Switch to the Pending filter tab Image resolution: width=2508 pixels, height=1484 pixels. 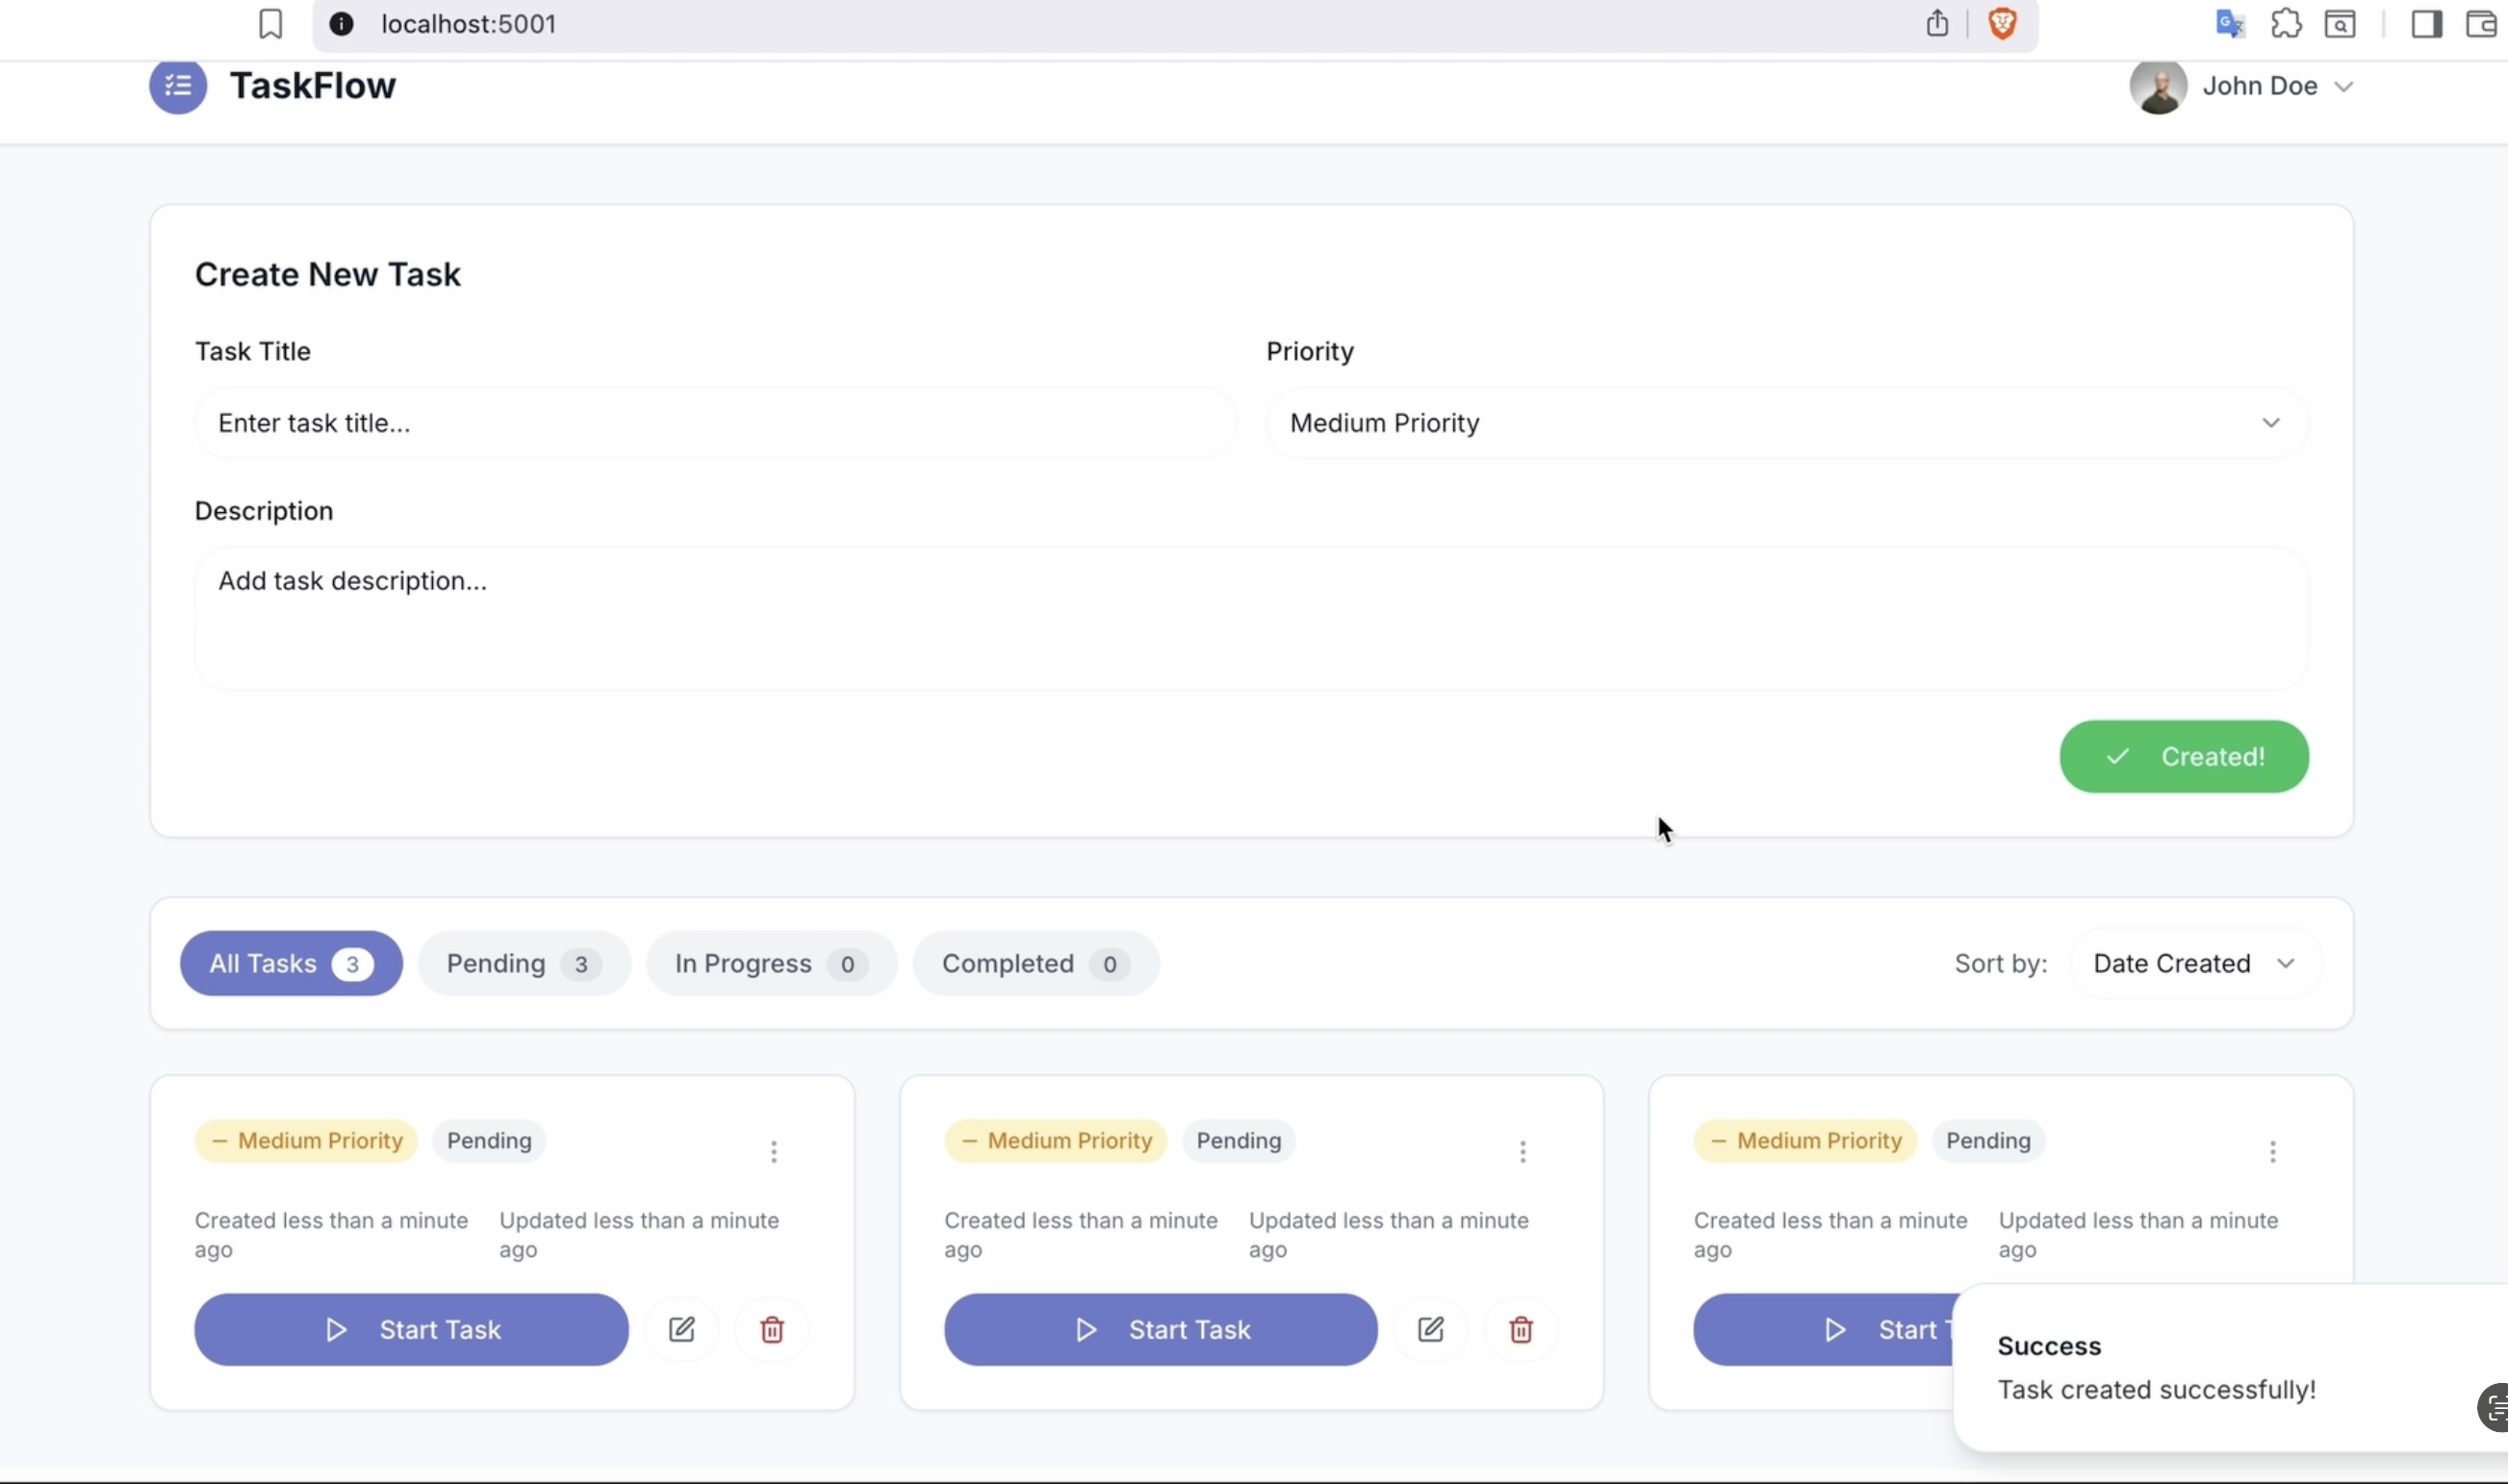point(524,963)
